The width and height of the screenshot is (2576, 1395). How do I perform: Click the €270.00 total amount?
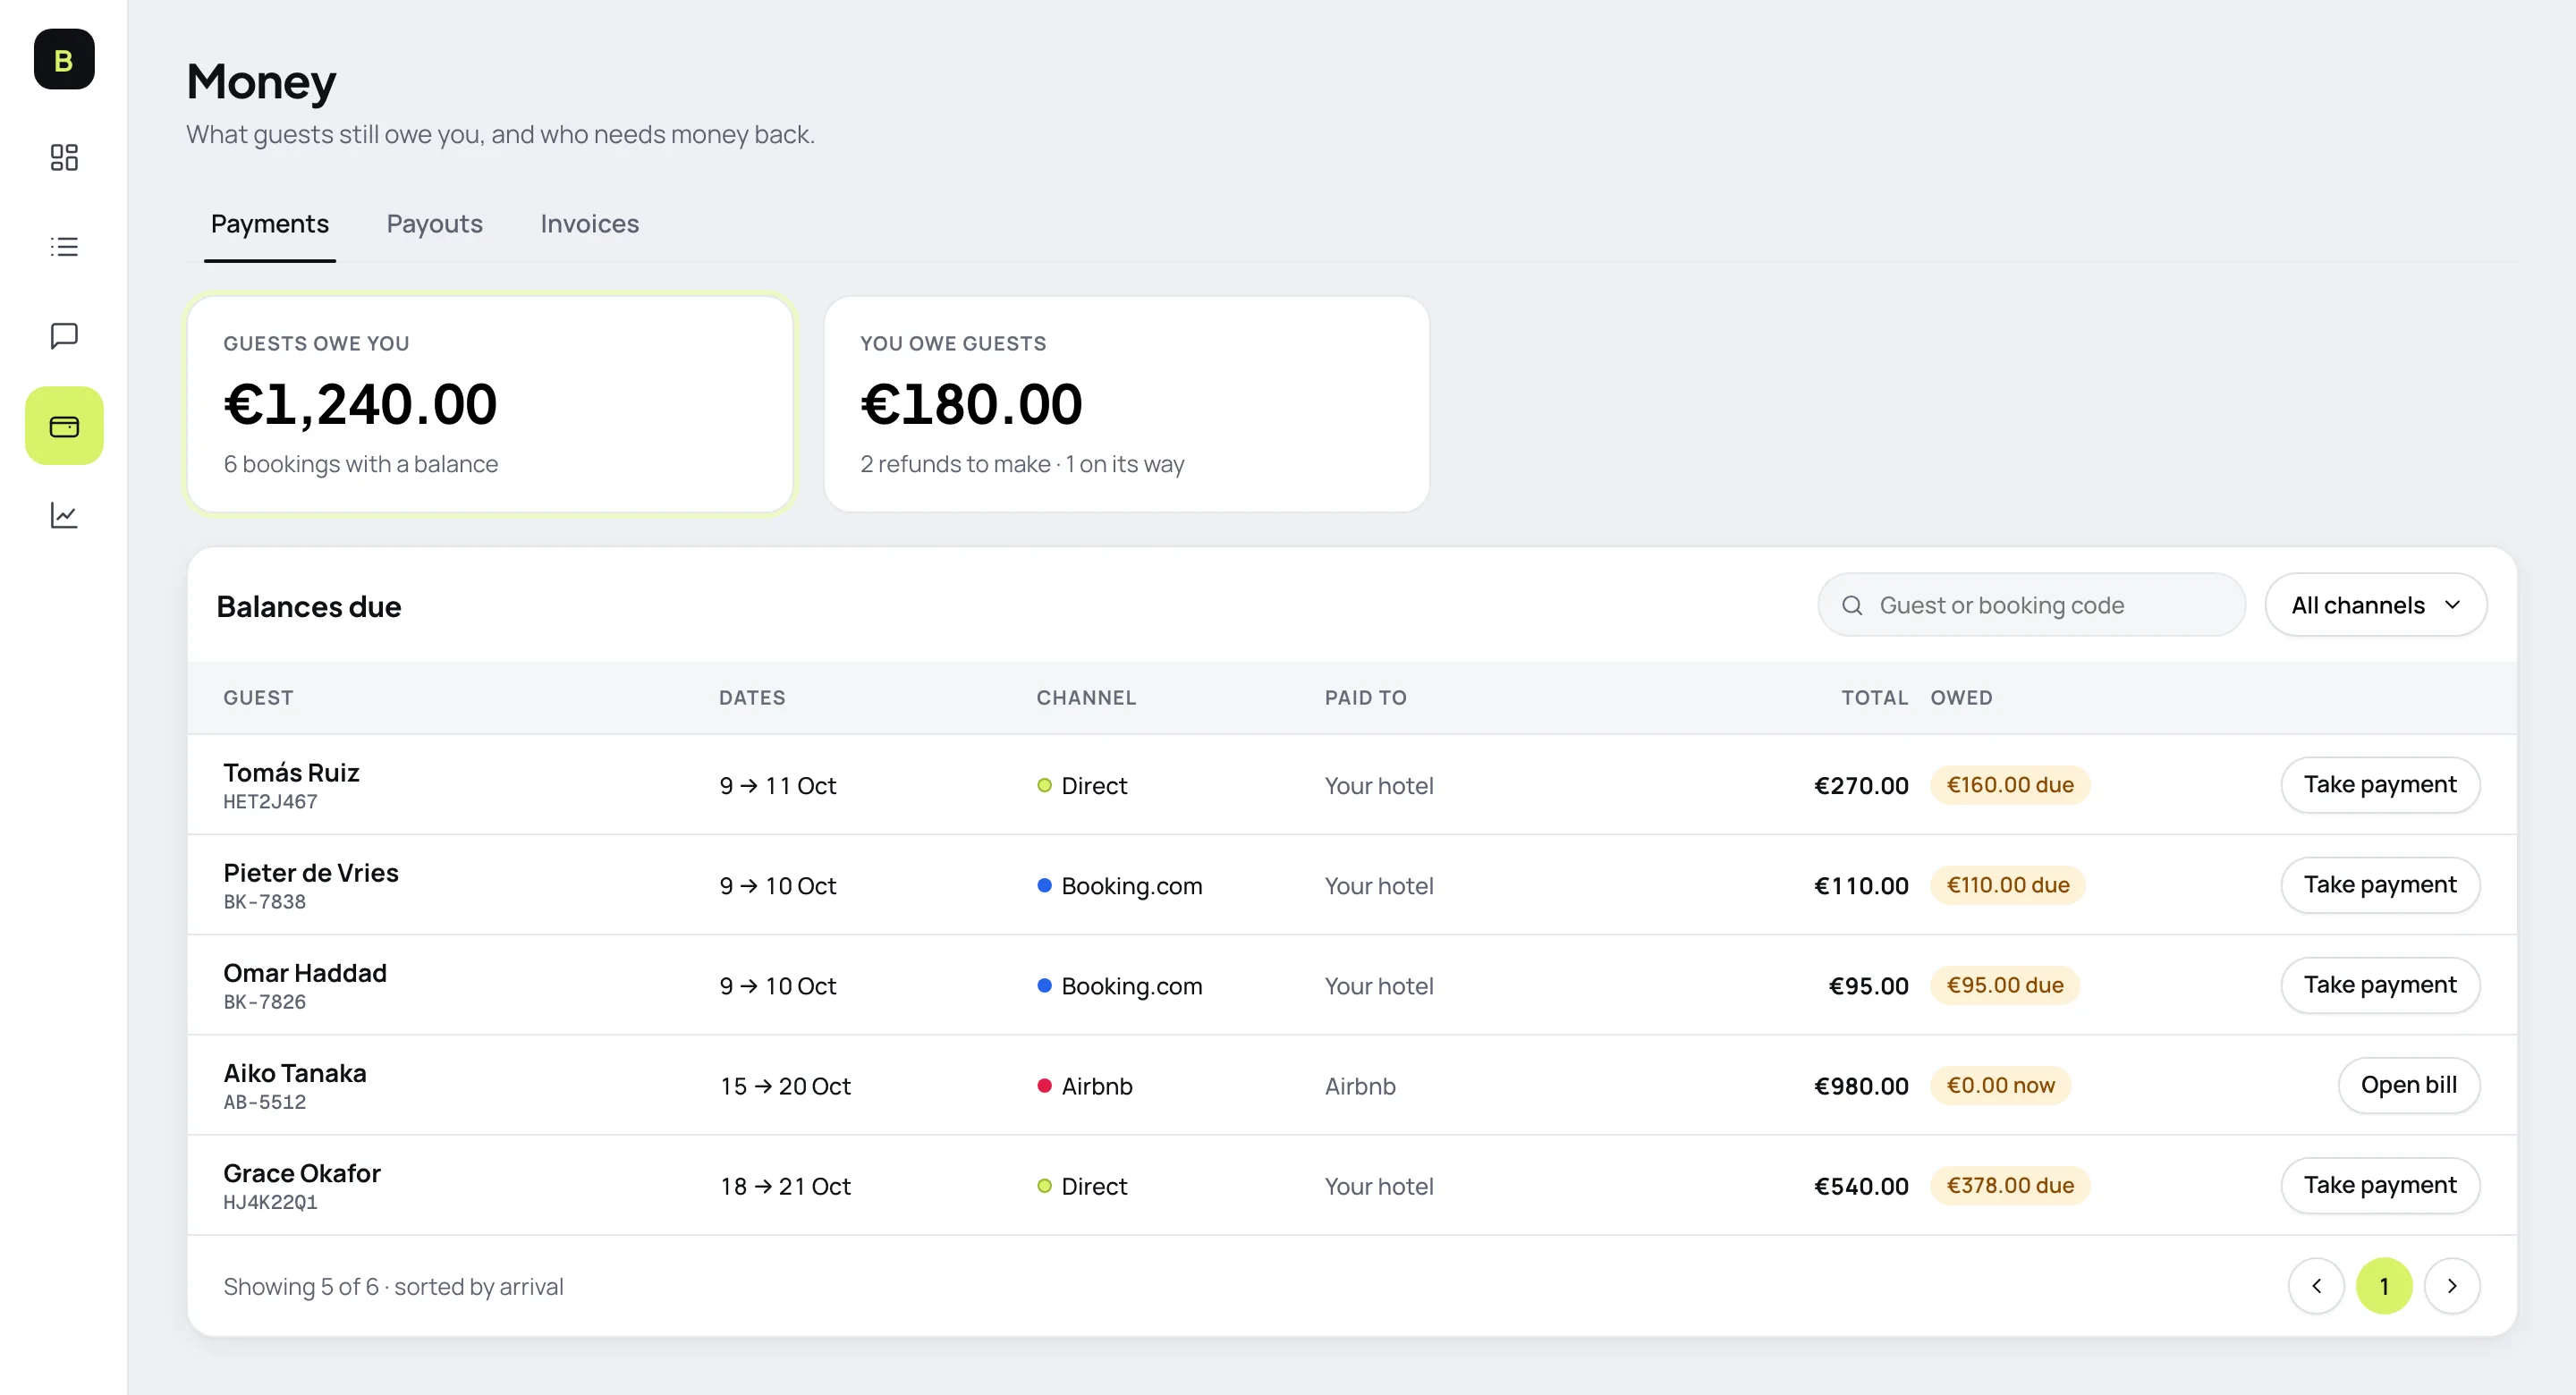(x=1861, y=786)
